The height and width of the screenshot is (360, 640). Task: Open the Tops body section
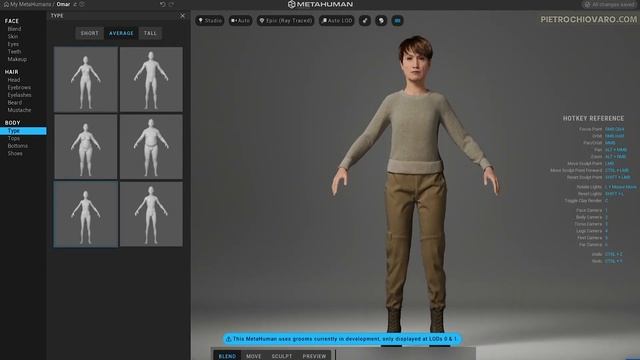click(x=13, y=138)
